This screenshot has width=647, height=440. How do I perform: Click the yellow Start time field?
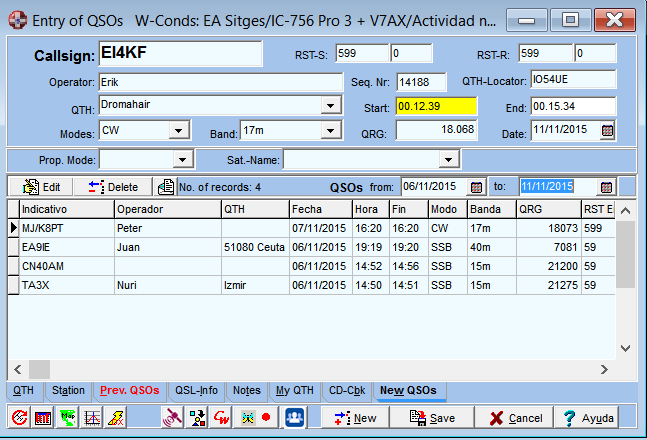[436, 106]
